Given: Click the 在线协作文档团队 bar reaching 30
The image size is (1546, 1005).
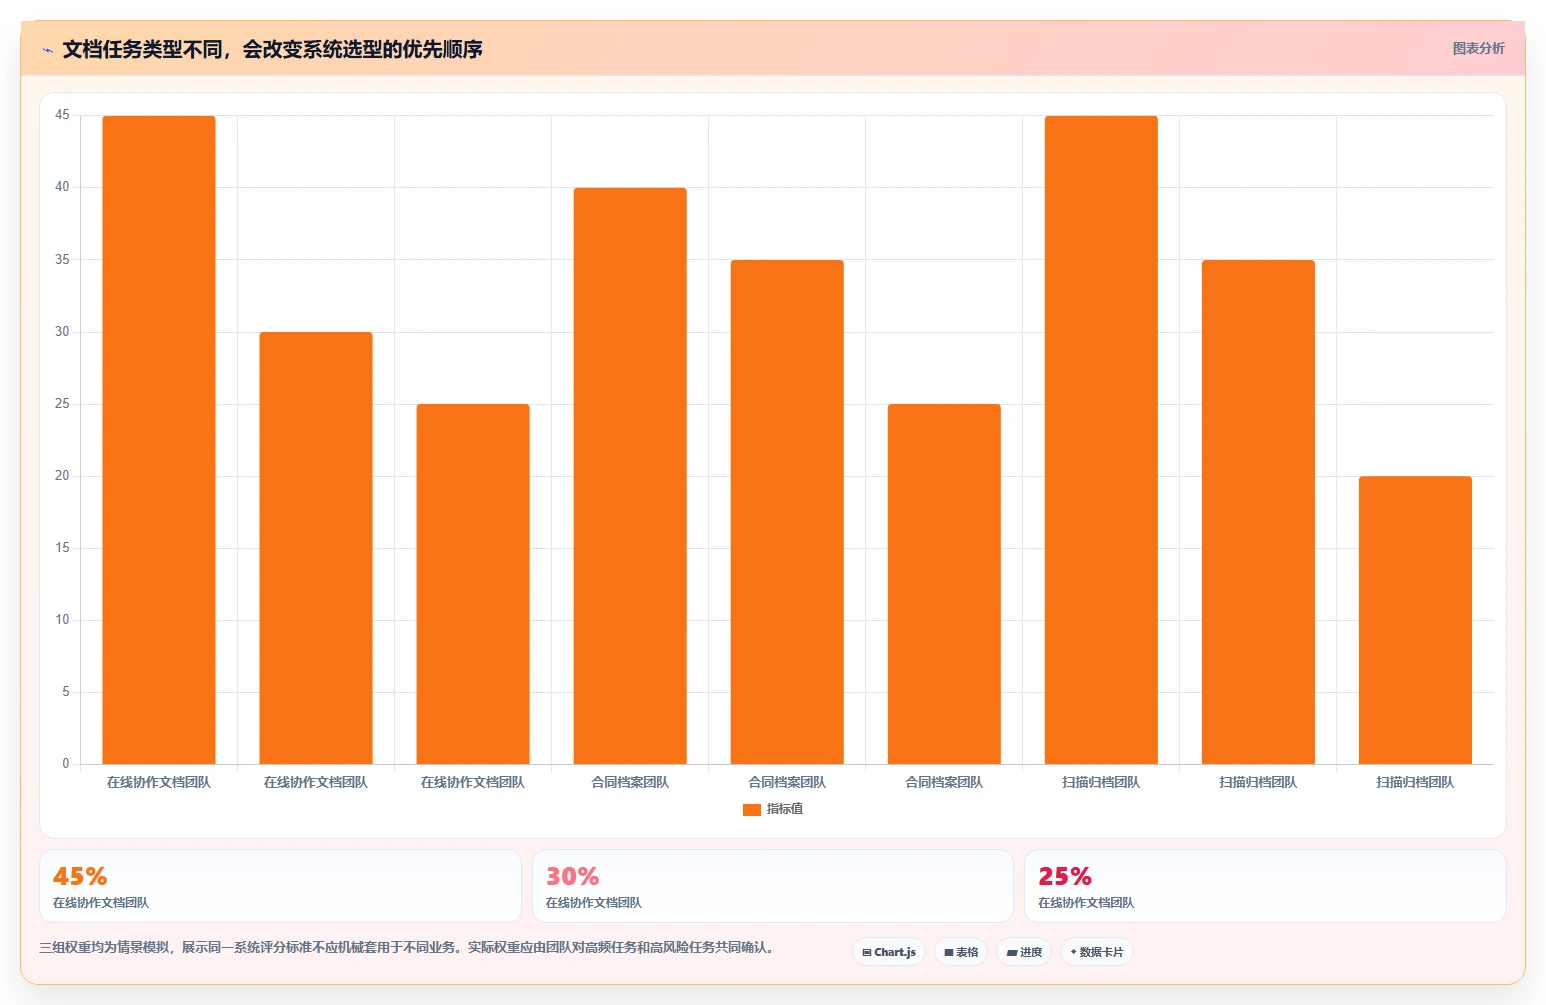Looking at the screenshot, I should 316,548.
